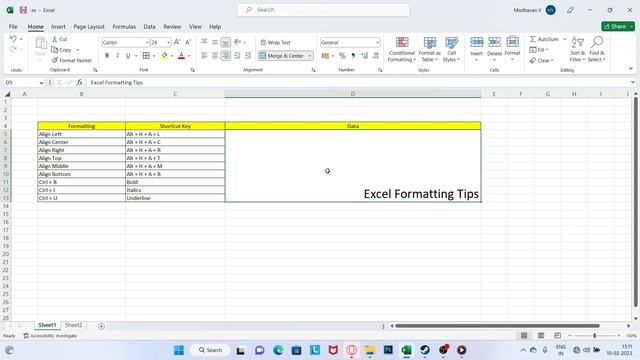Open Microsoft Edge from the taskbar

[x=278, y=350]
